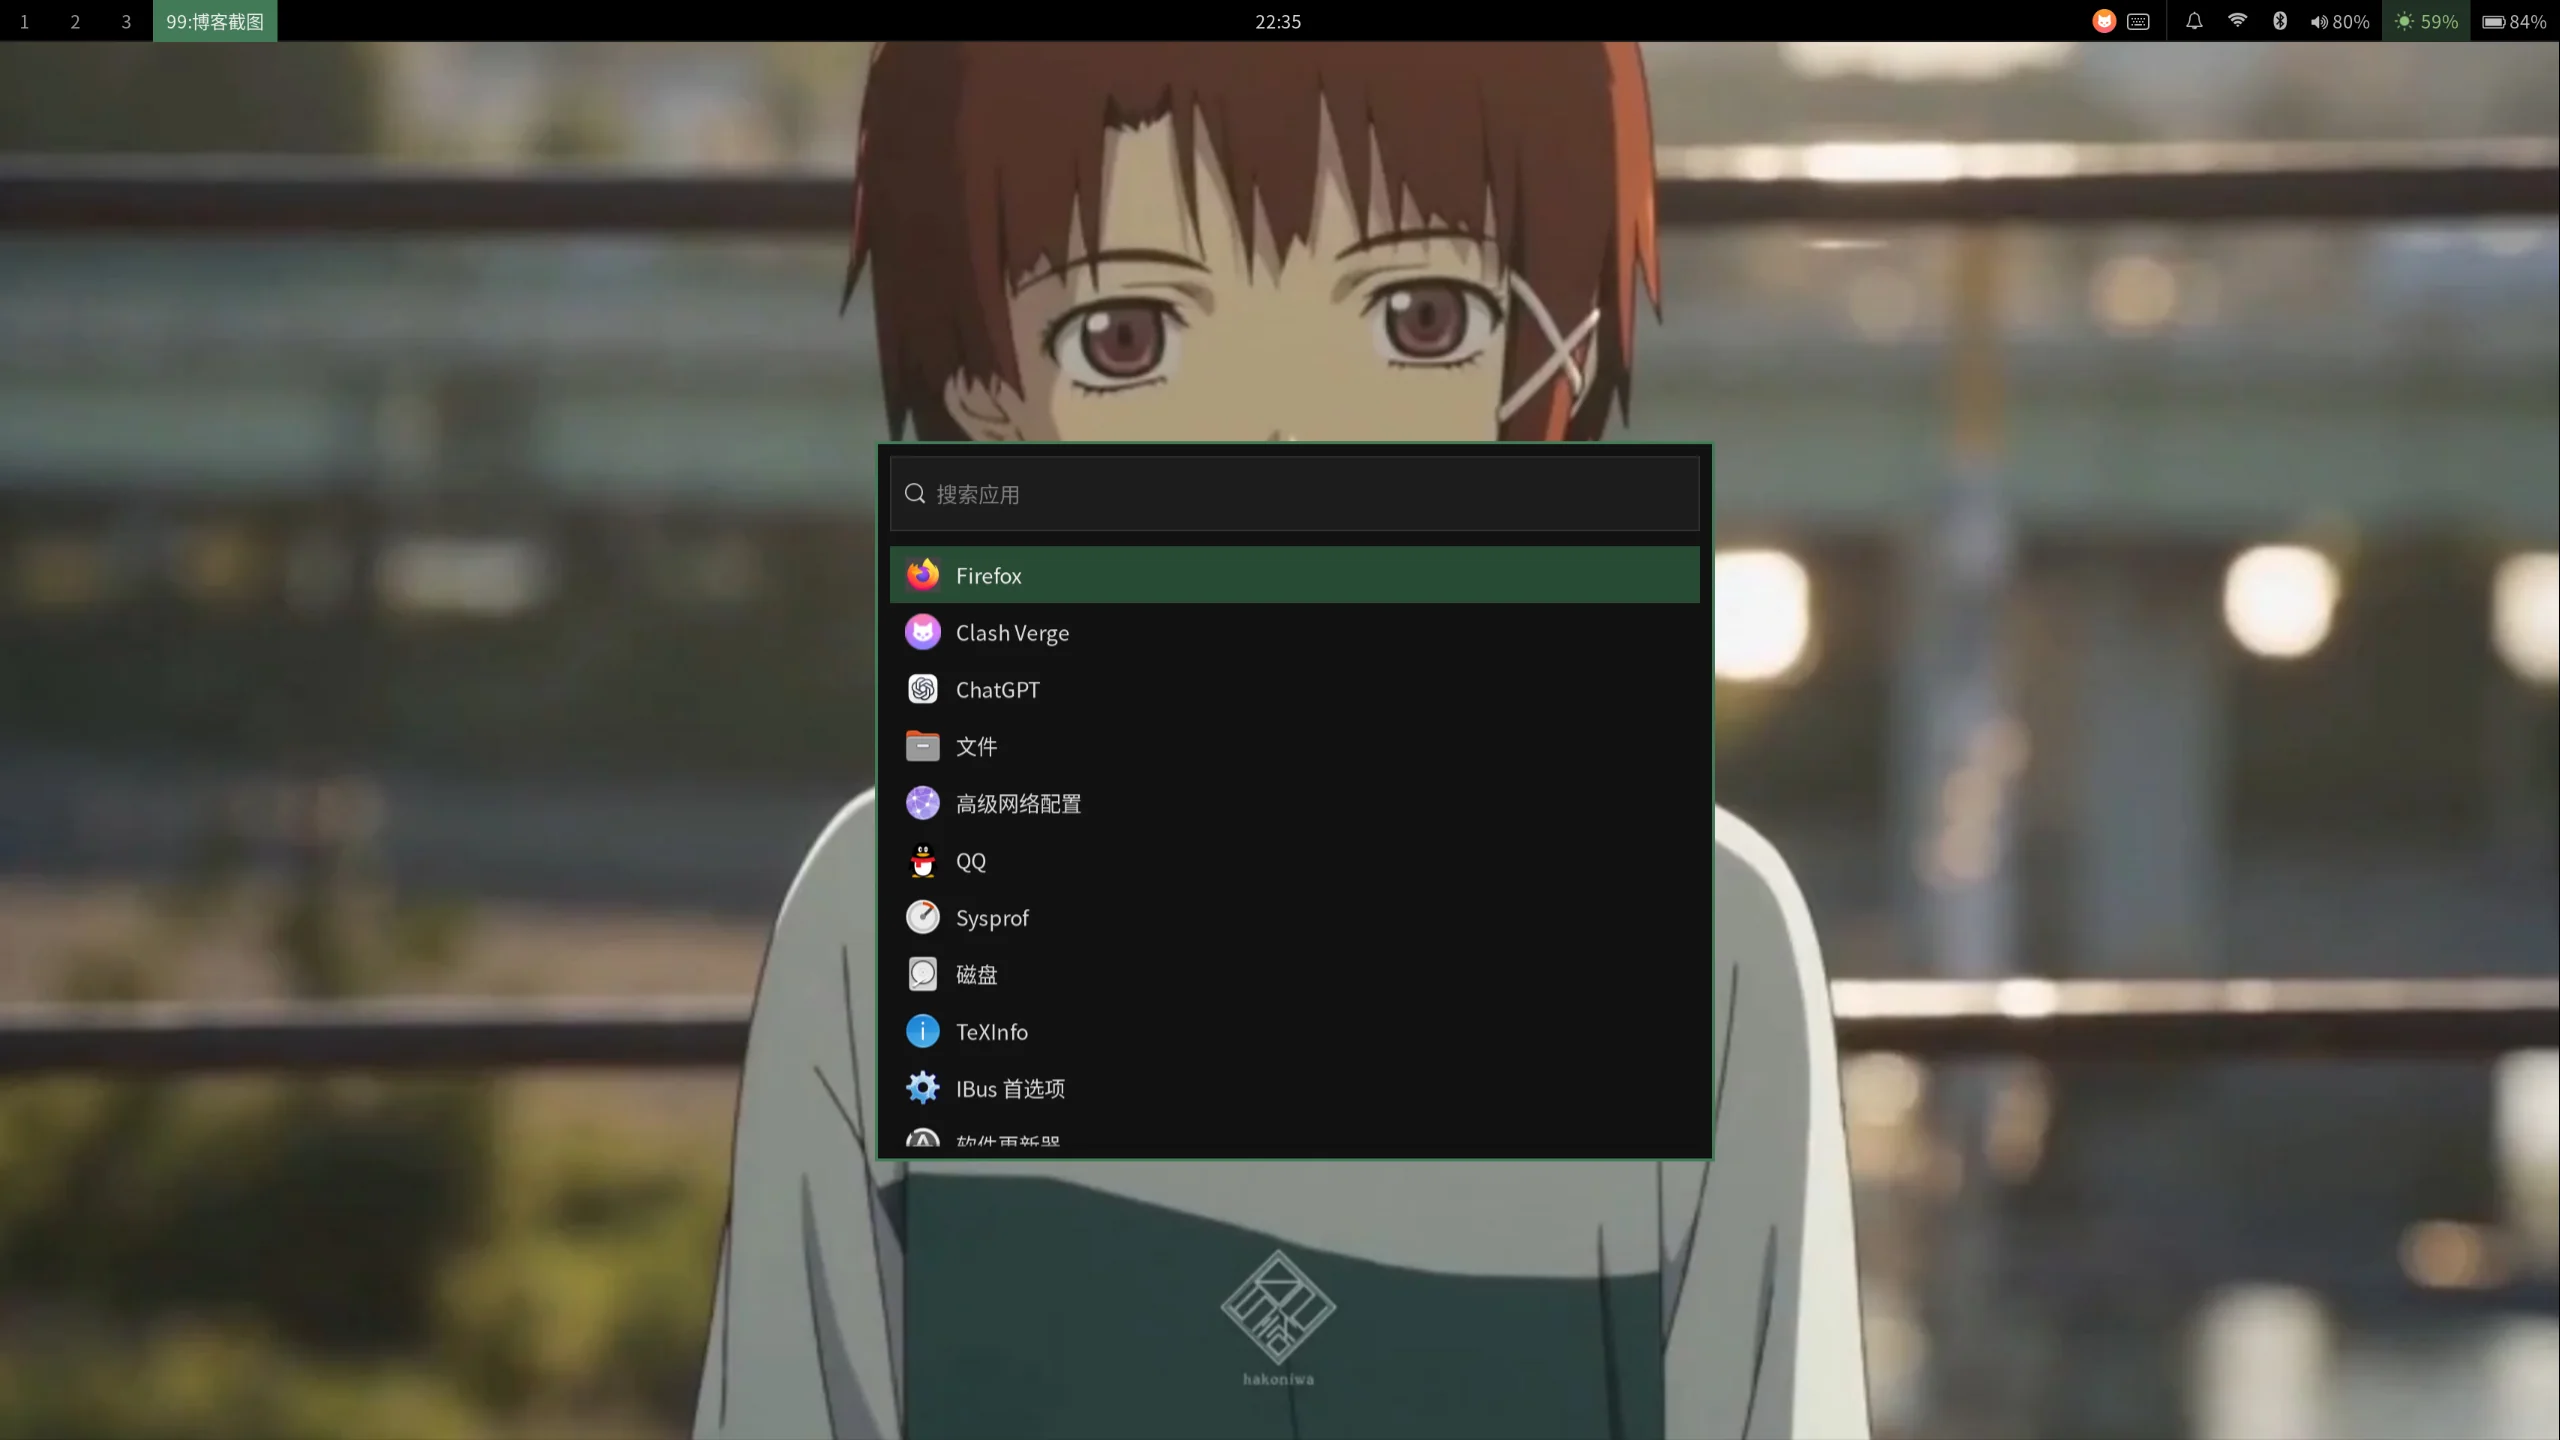2560x1440 pixels.
Task: Open the 文件 entry label
Action: [976, 747]
